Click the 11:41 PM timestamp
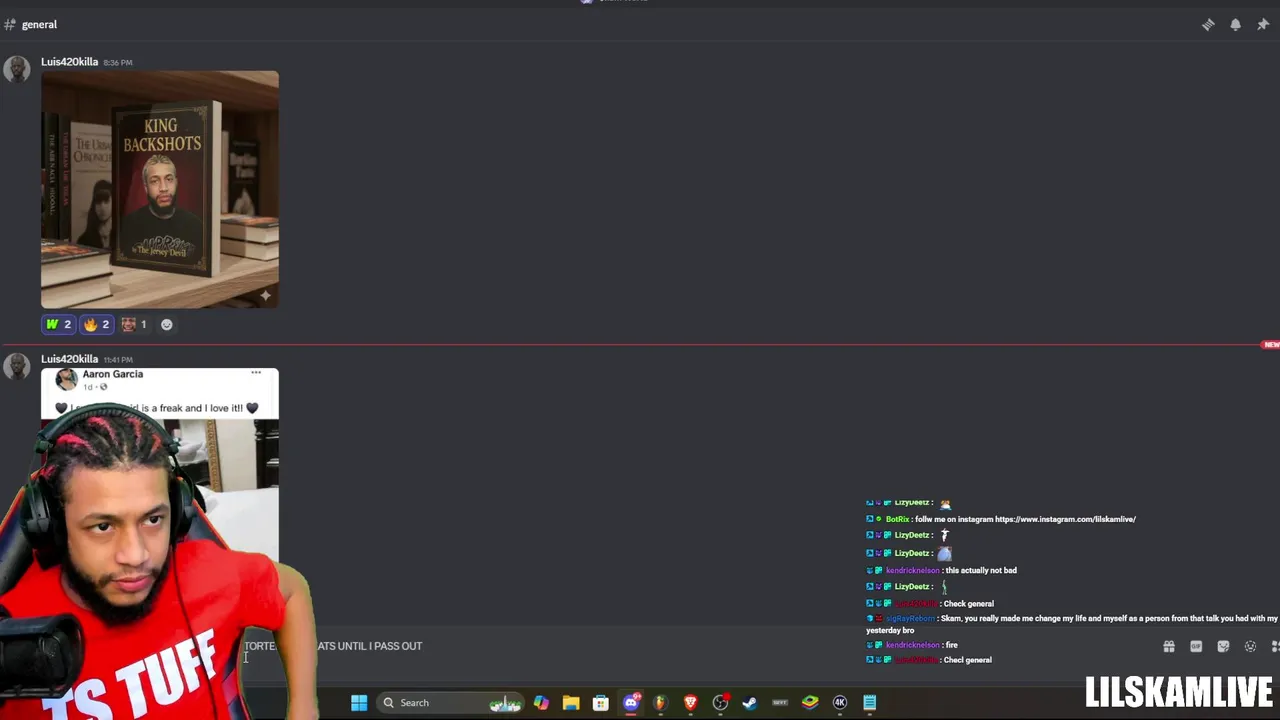The image size is (1280, 720). click(118, 360)
